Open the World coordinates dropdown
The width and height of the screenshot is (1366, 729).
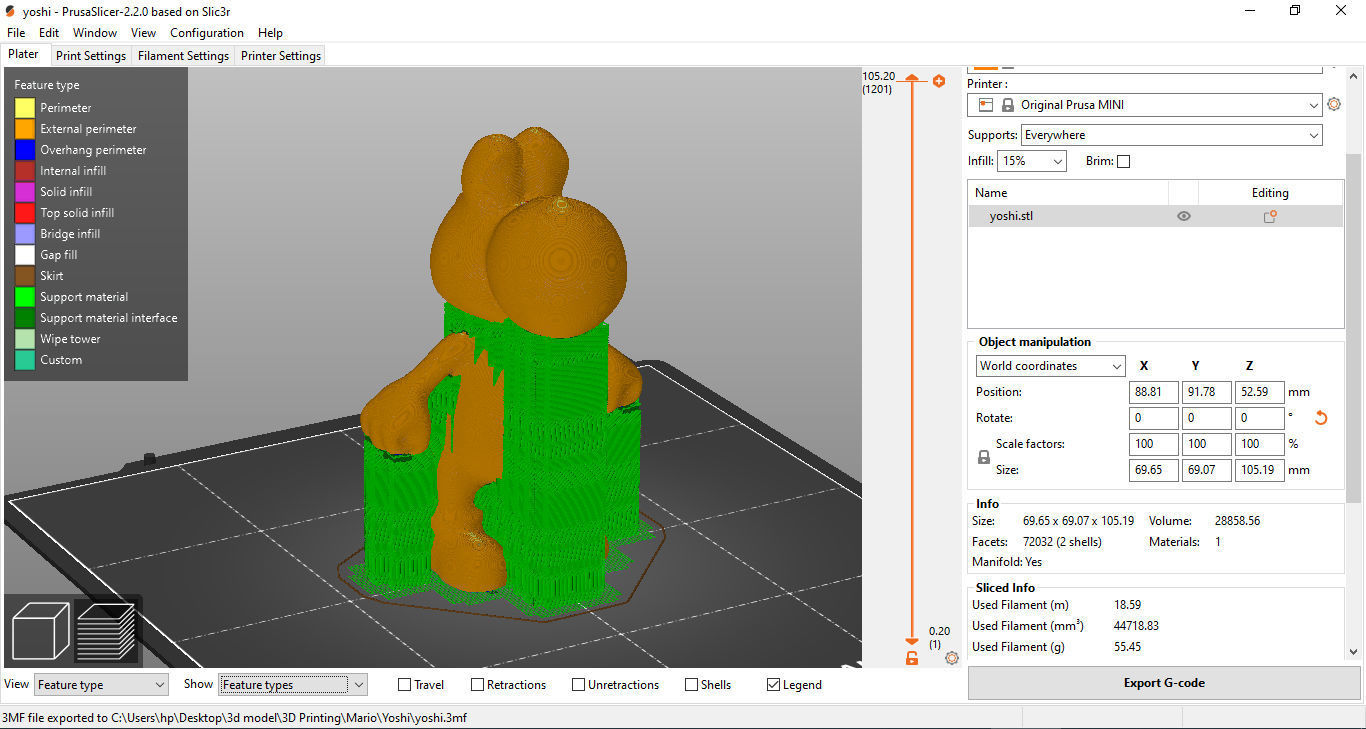tap(1050, 366)
